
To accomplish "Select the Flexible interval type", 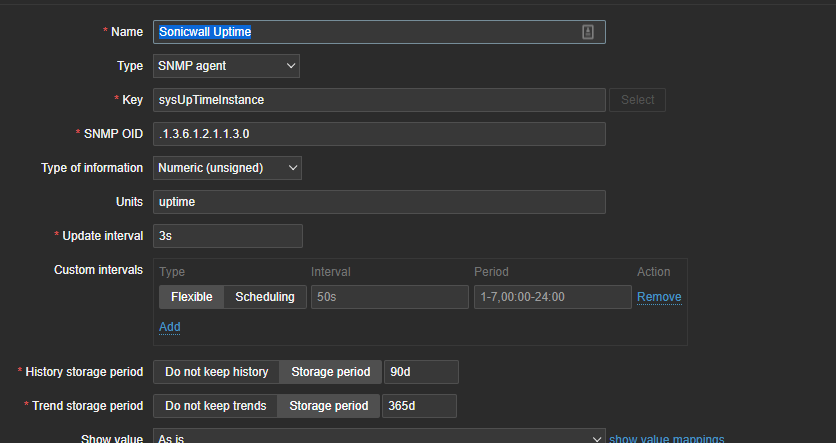I will coord(191,297).
